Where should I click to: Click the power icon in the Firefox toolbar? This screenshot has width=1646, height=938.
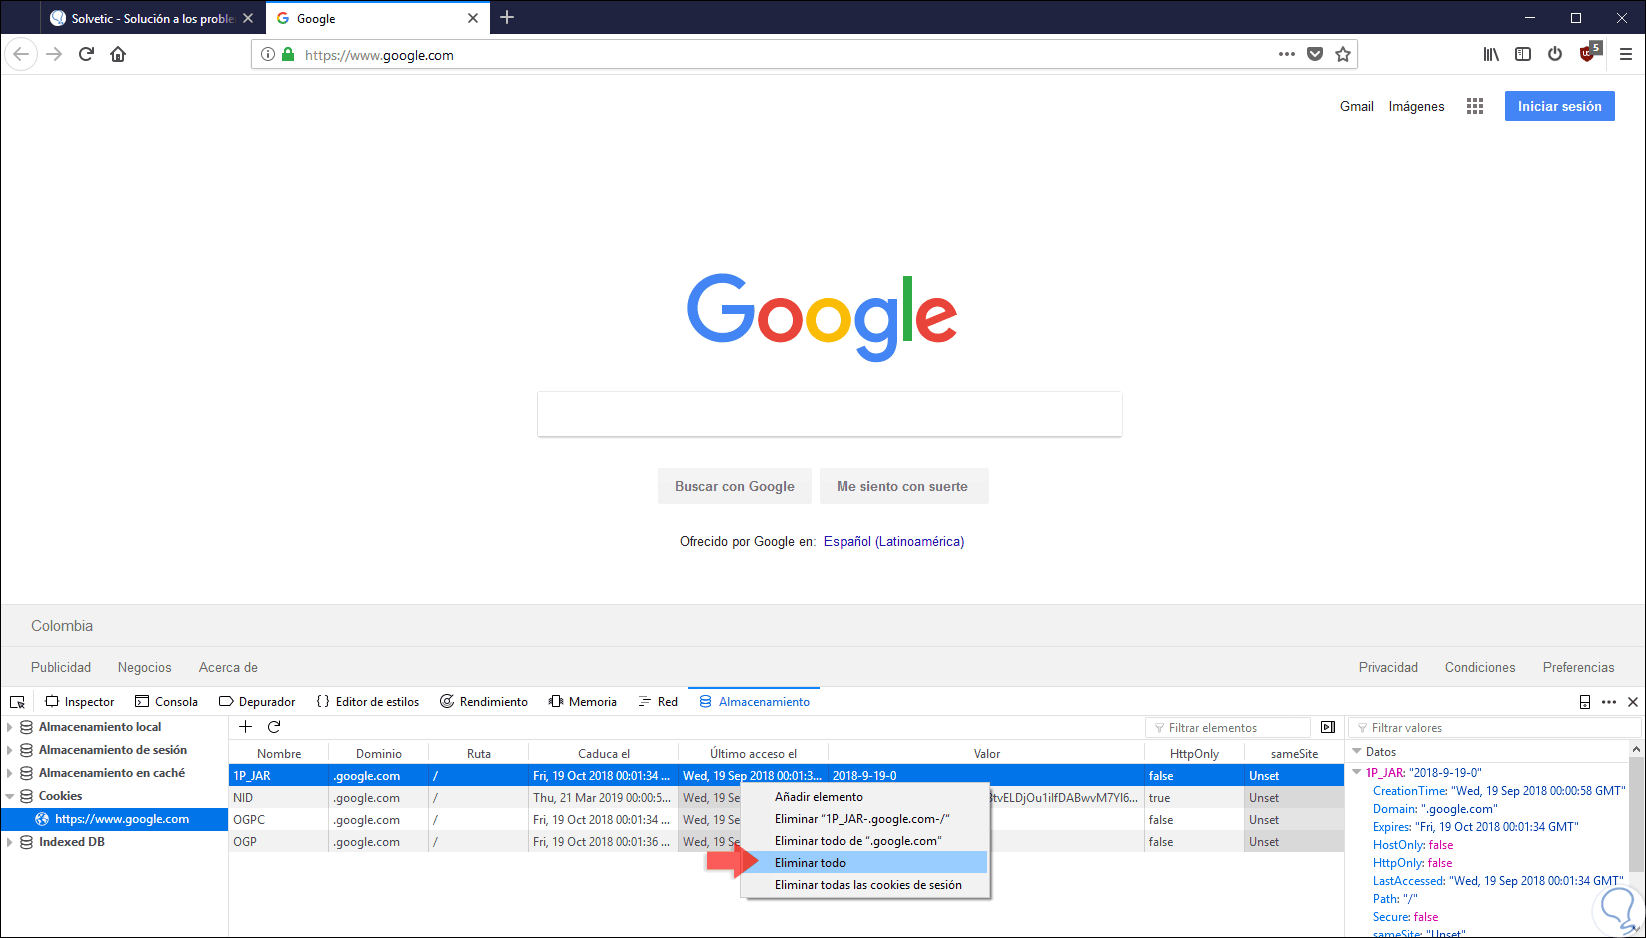(x=1555, y=54)
